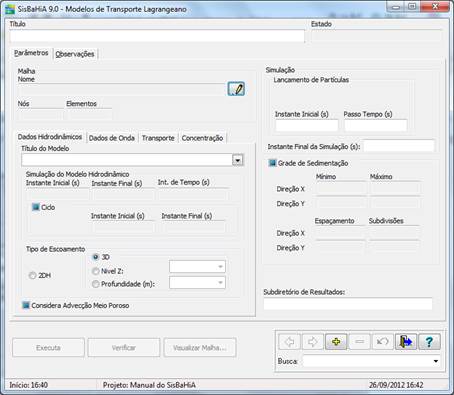Click Malha Nome field
This screenshot has height=395, width=454.
pyautogui.click(x=121, y=89)
